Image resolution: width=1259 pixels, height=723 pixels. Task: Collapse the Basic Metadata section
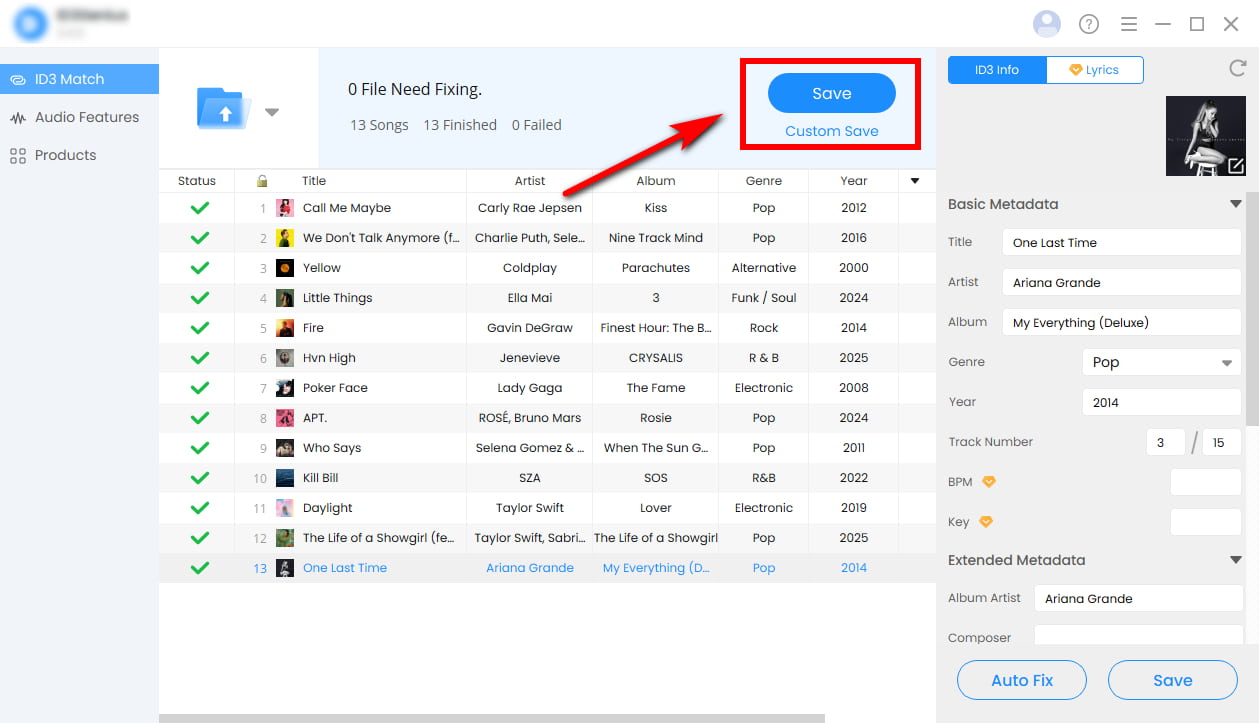(1236, 204)
